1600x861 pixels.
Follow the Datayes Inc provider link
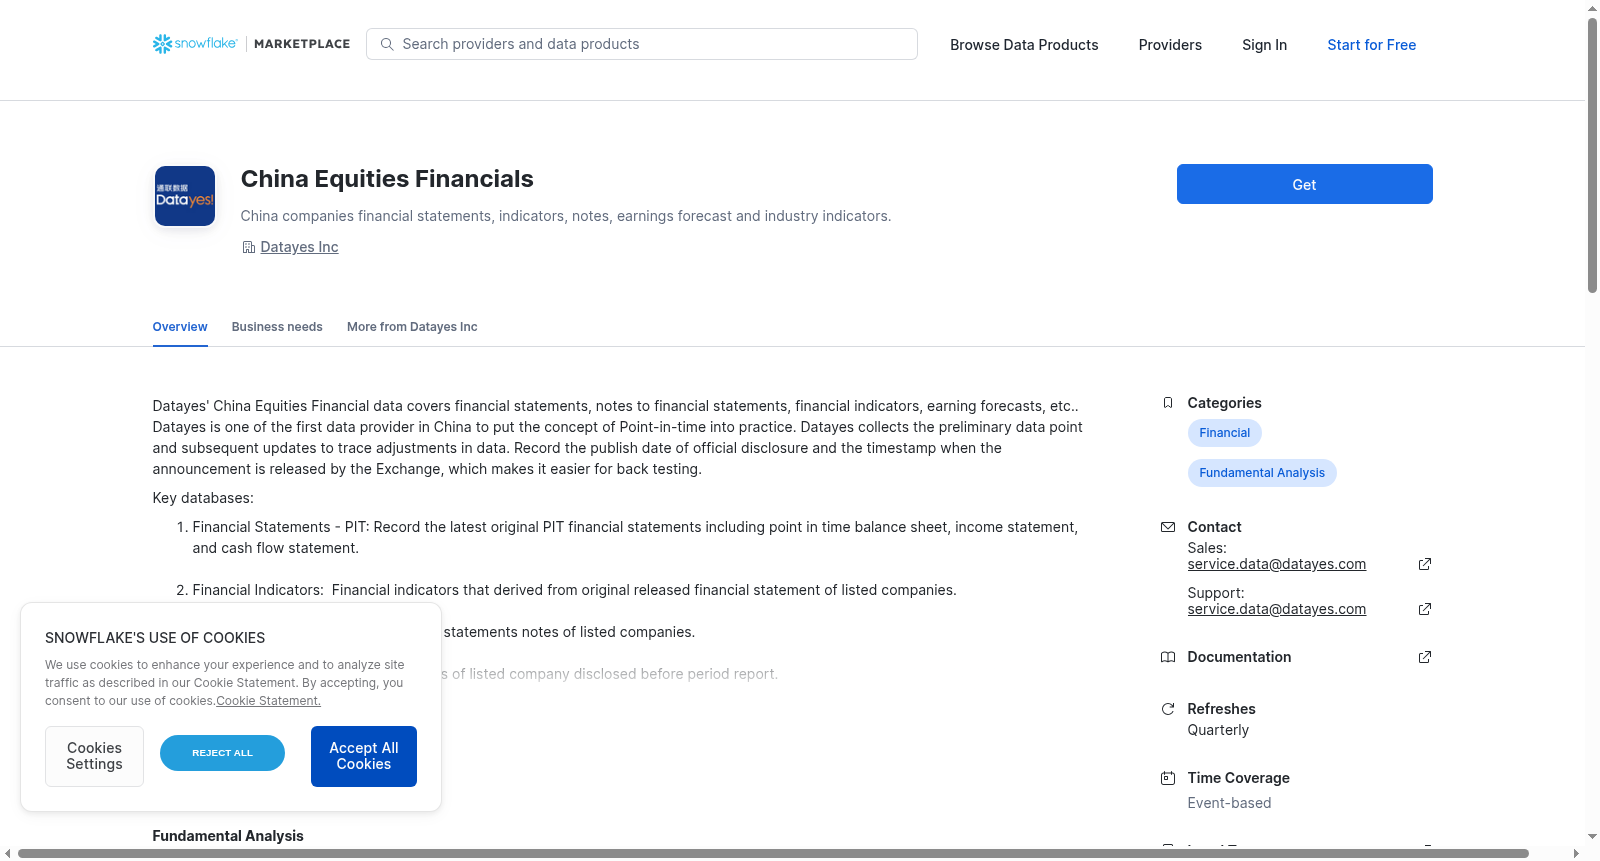coord(299,247)
